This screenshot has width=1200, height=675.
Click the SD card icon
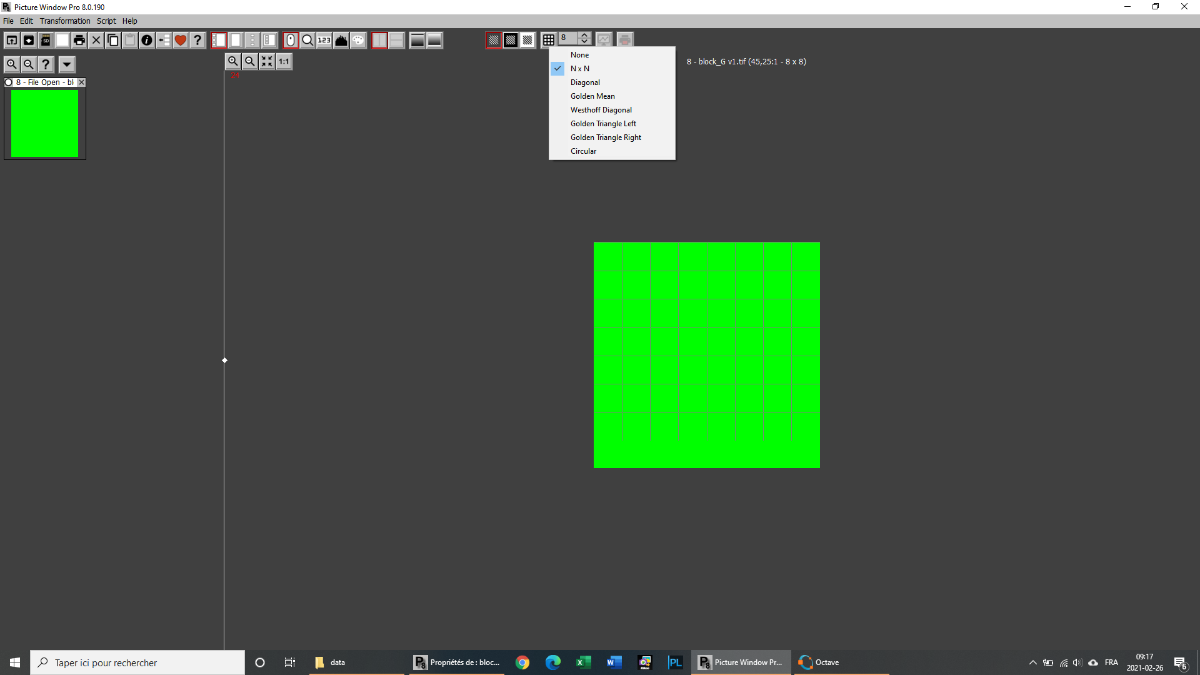tap(45, 40)
